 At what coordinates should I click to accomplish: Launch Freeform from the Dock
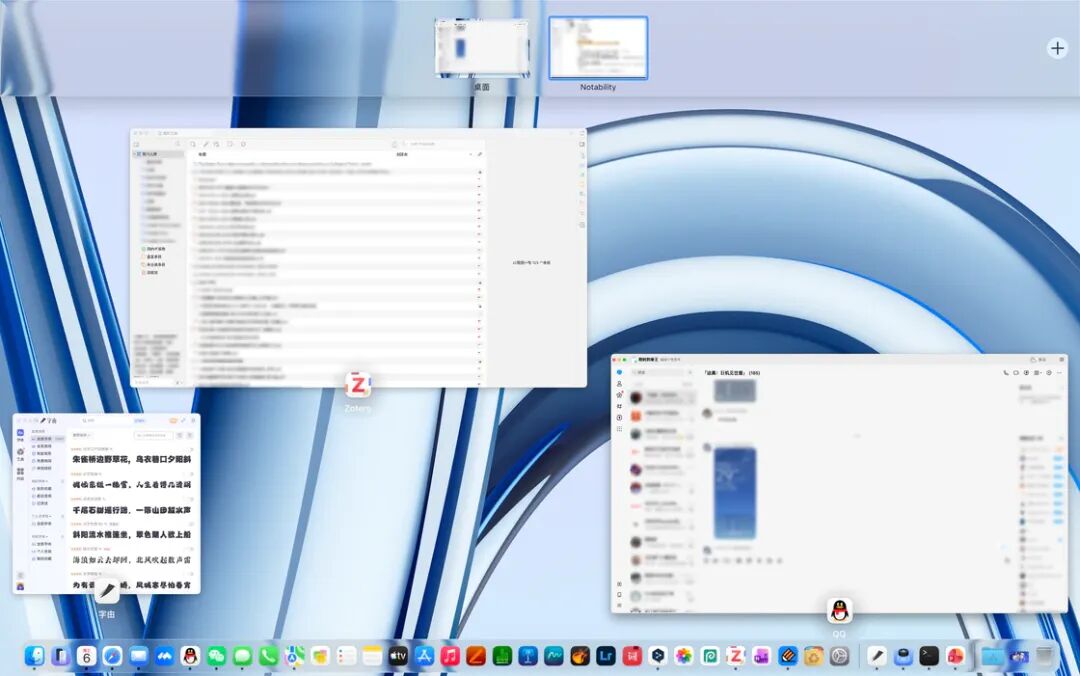(x=554, y=656)
